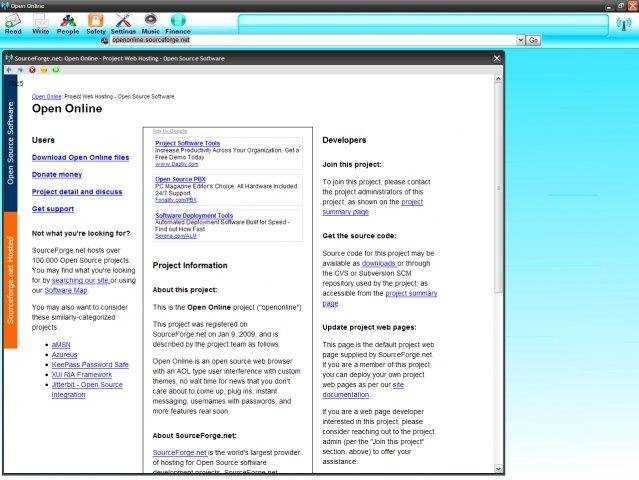Click the Ads by Google label
The image size is (639, 480).
click(170, 131)
